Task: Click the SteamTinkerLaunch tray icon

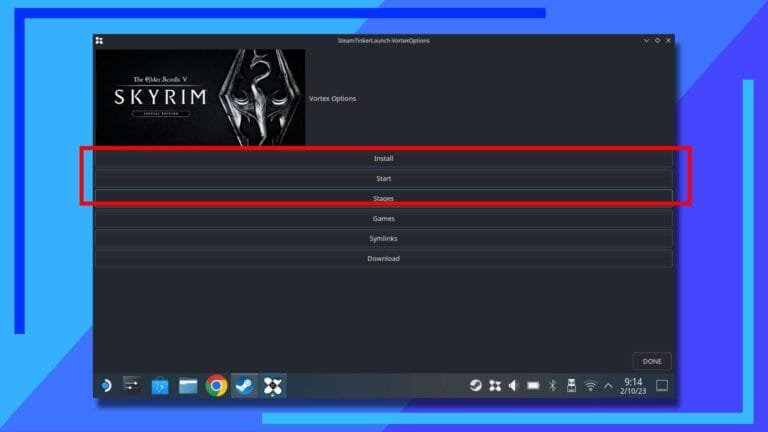Action: tap(495, 386)
